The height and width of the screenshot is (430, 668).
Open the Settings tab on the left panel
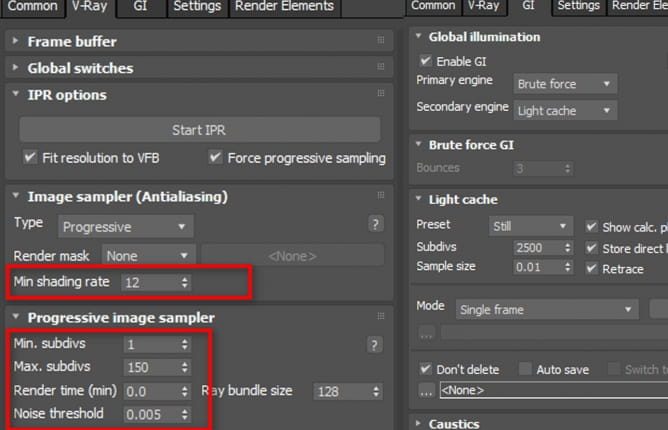click(196, 7)
